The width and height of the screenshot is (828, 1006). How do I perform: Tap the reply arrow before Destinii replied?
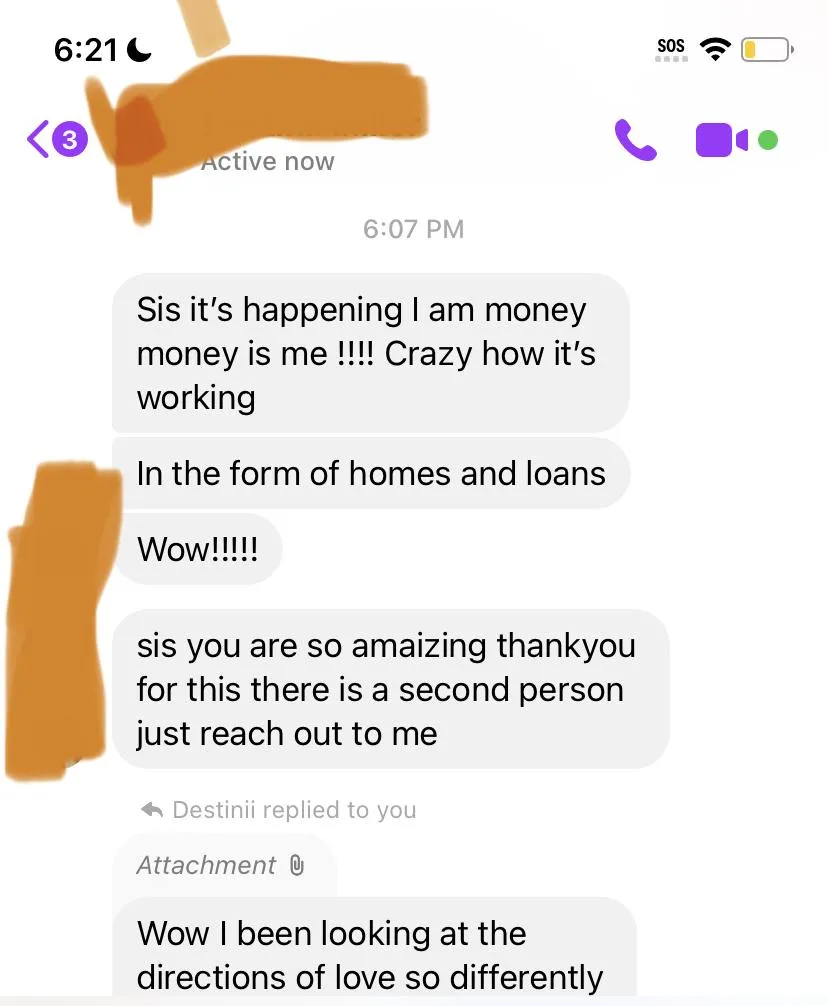[151, 810]
